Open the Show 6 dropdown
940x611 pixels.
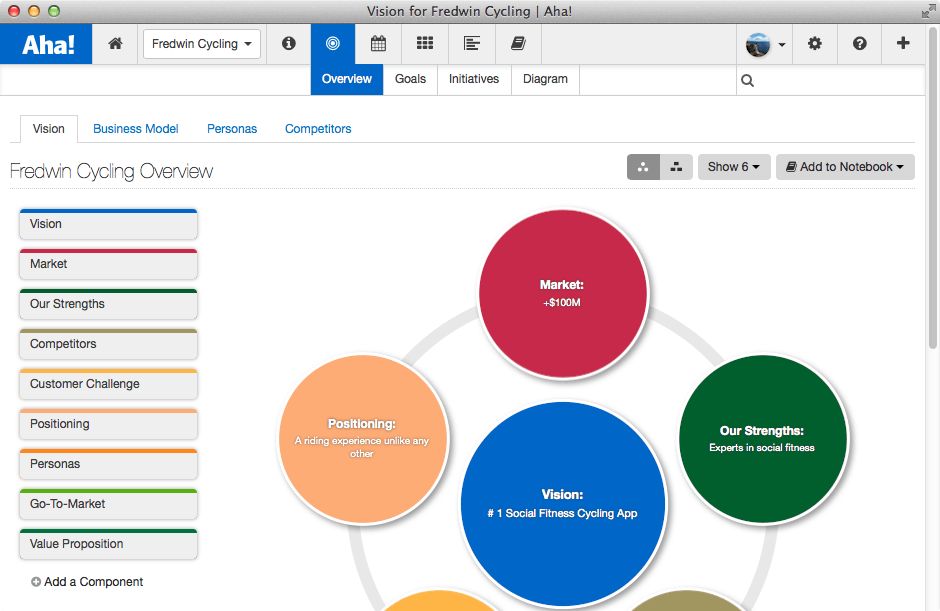click(733, 167)
